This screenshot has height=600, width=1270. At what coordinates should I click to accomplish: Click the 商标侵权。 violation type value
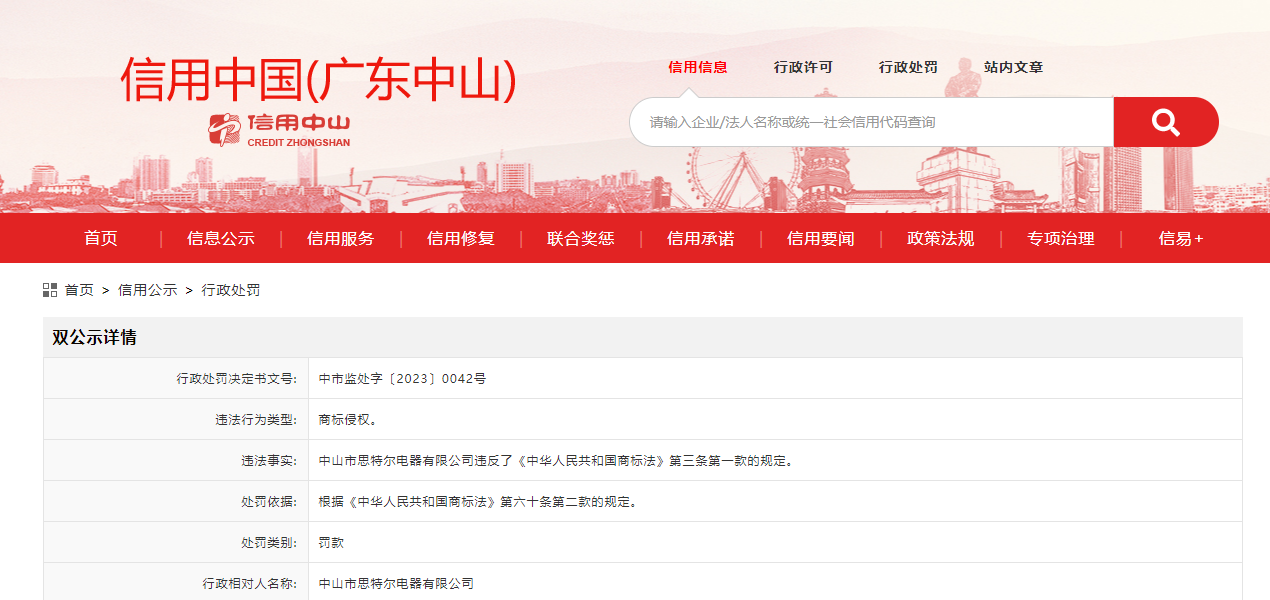pyautogui.click(x=348, y=420)
